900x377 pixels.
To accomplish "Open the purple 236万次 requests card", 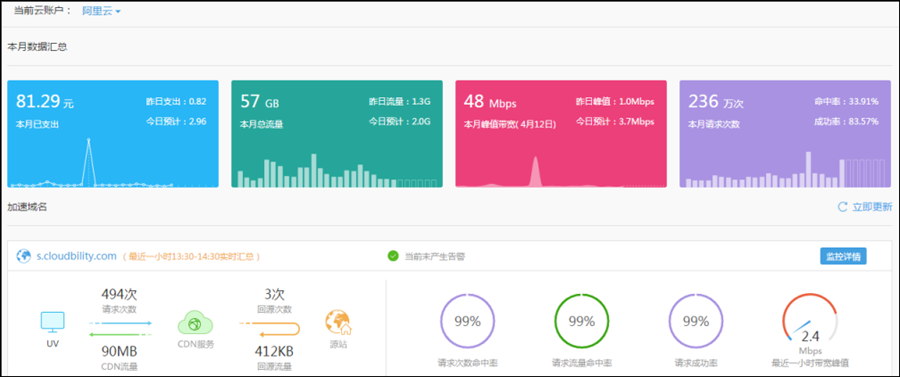I will click(x=785, y=134).
